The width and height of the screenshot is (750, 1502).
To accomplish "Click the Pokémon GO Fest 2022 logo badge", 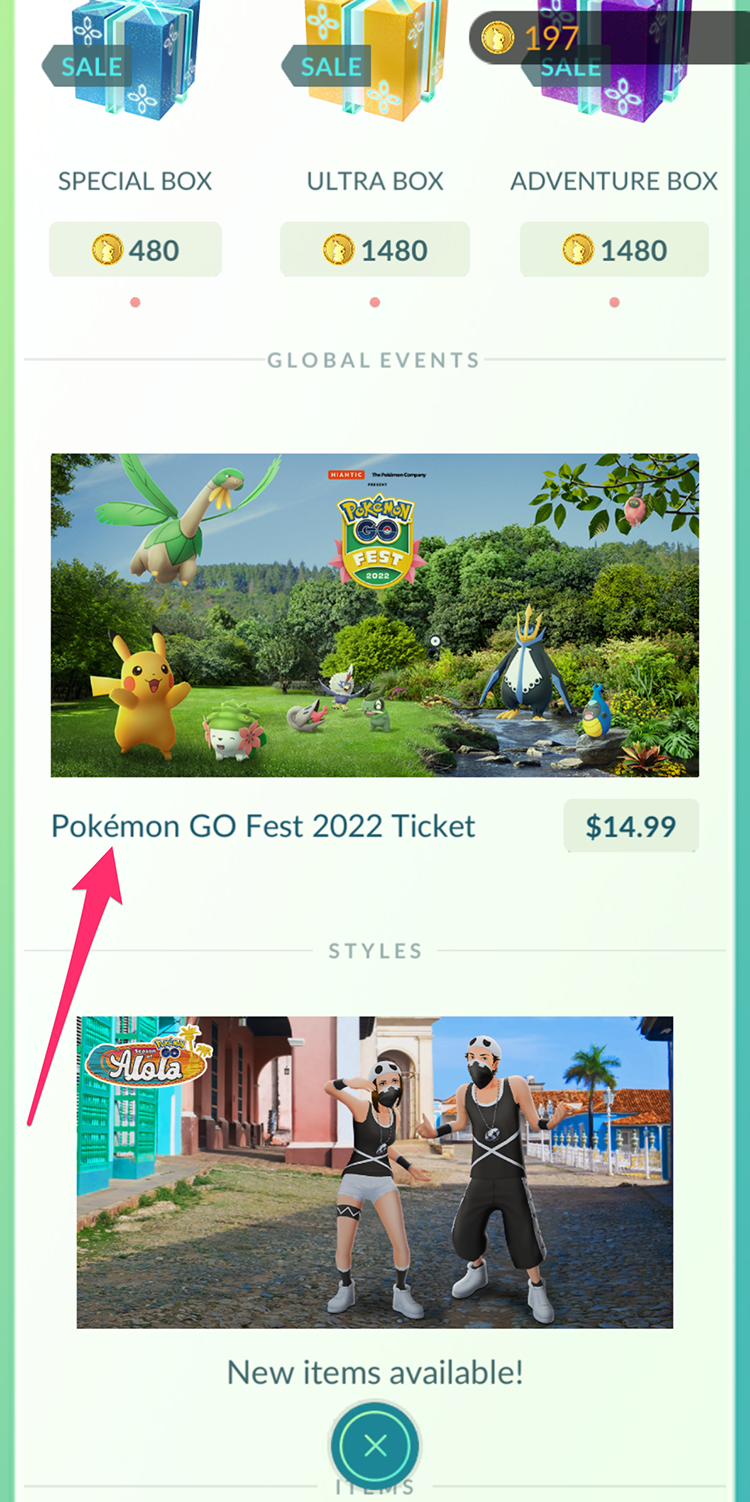I will tap(378, 540).
